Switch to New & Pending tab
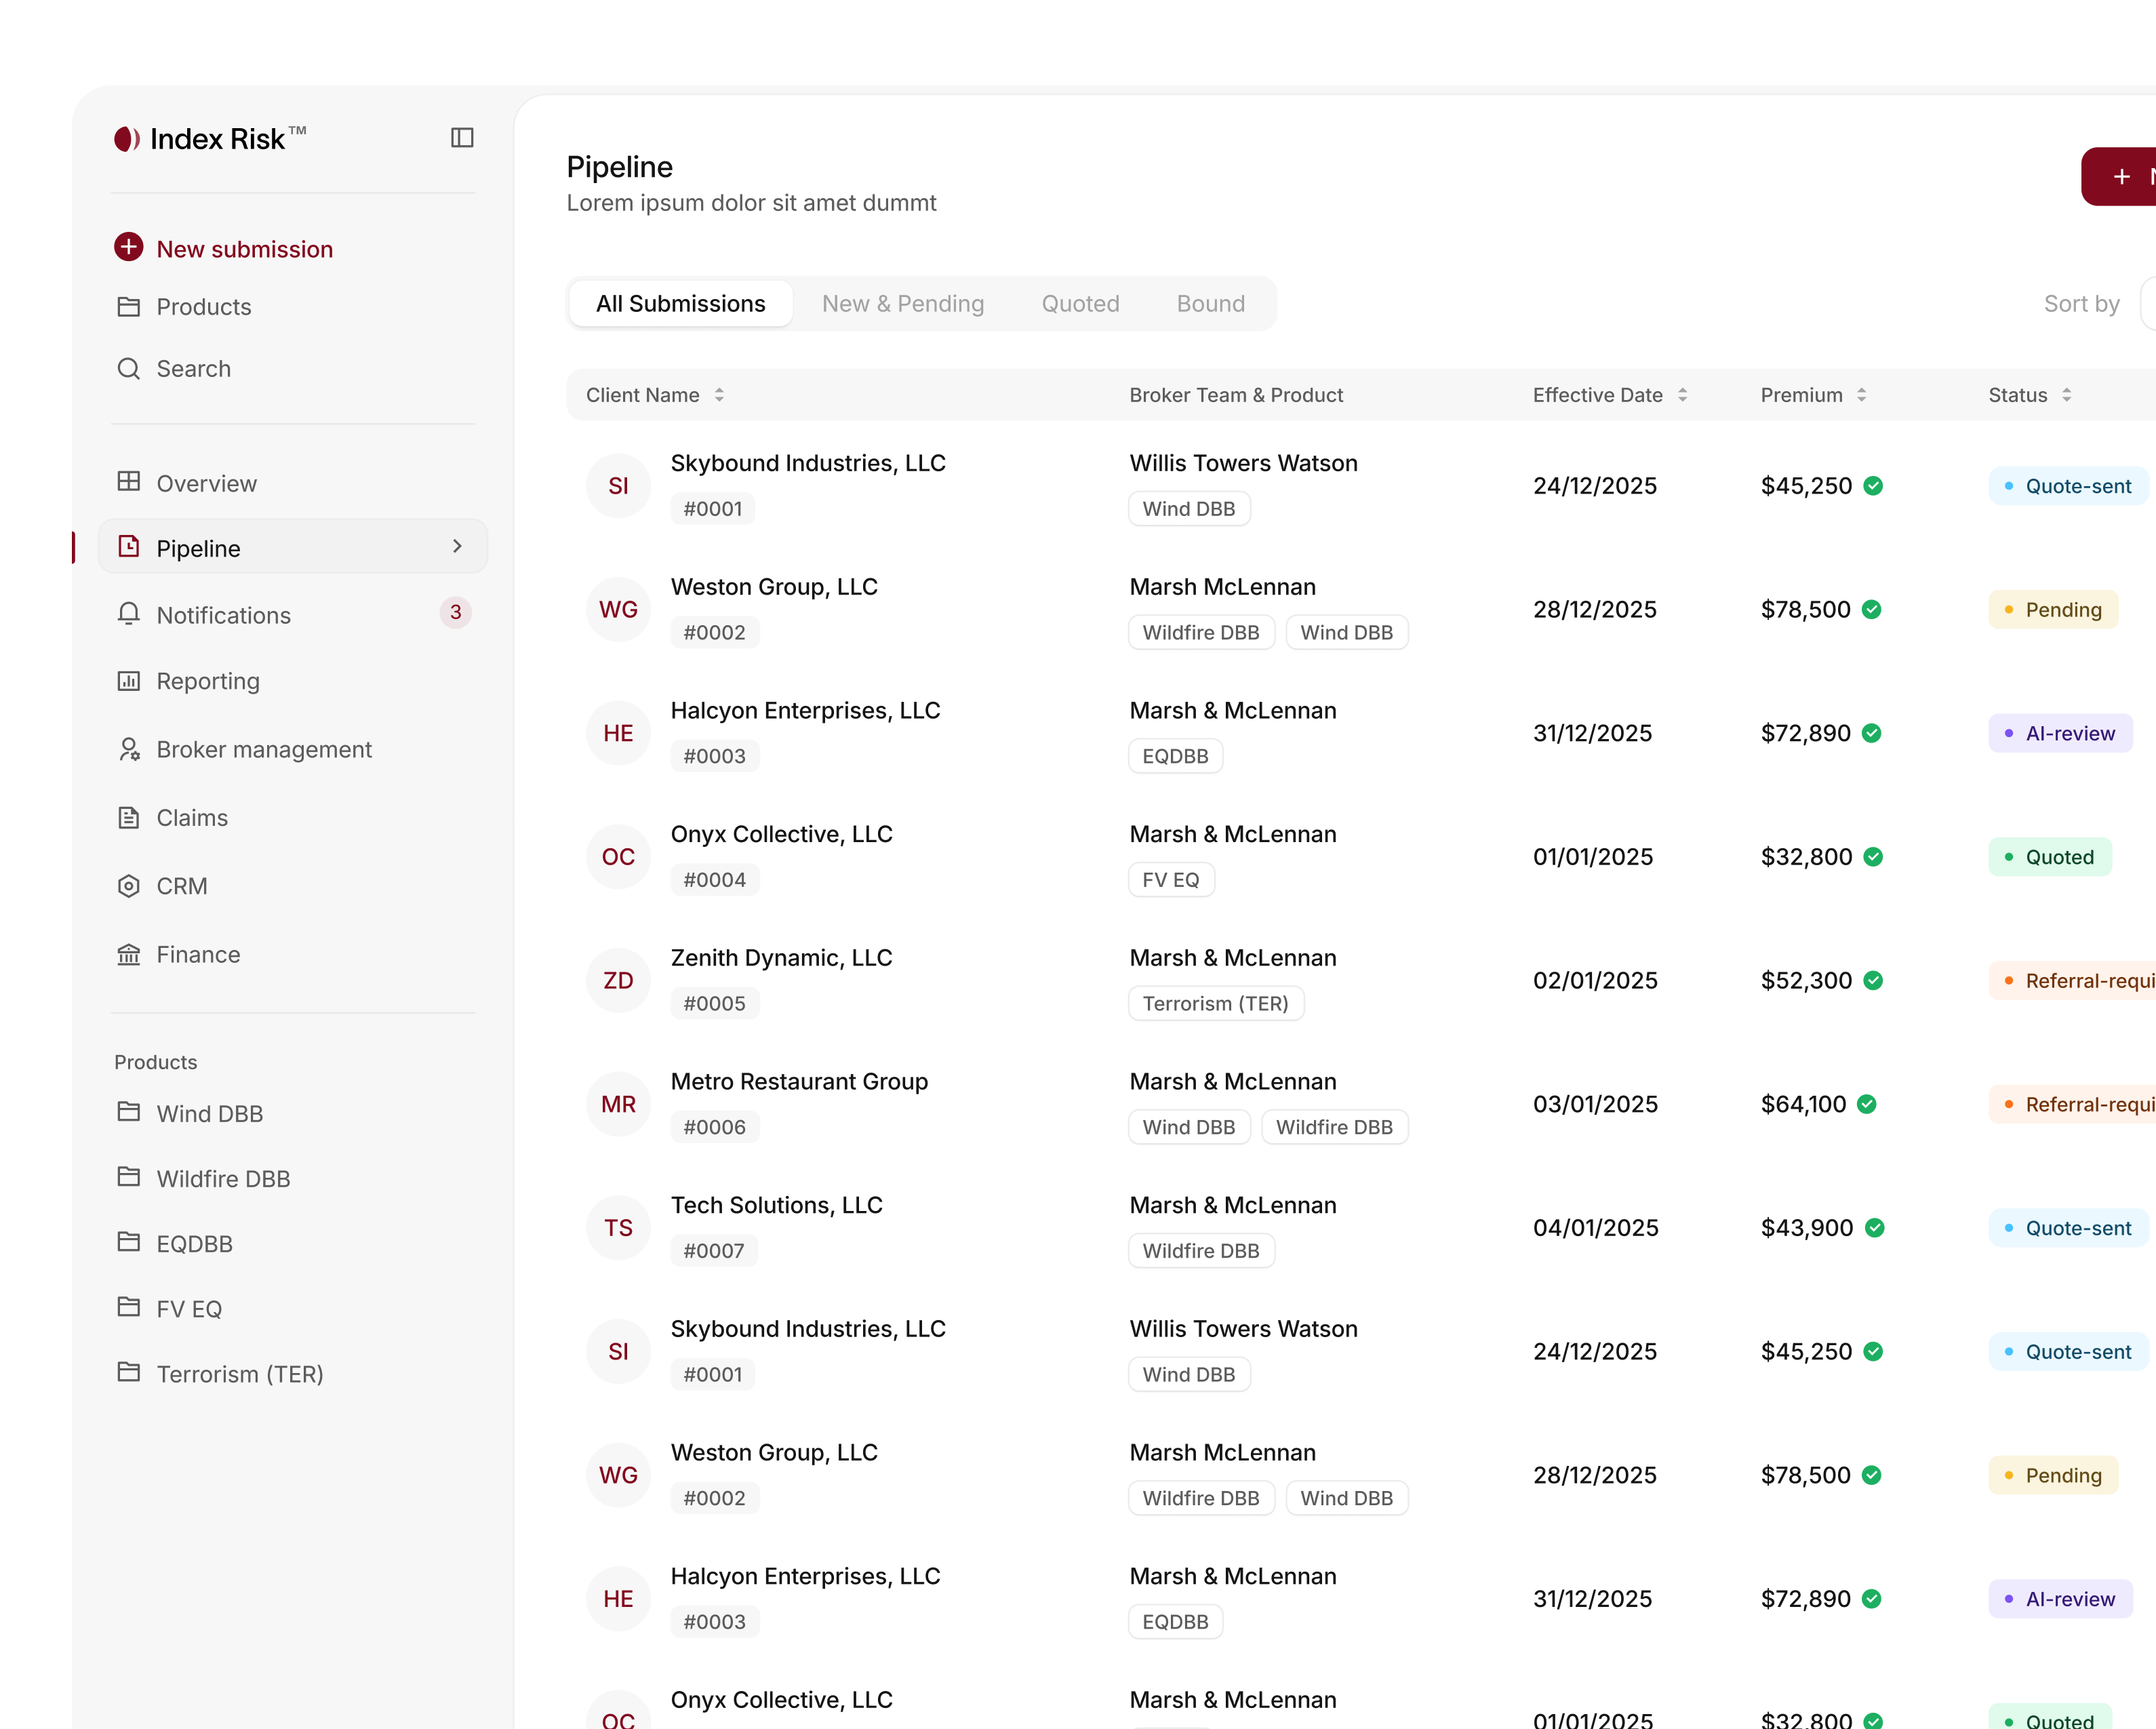2156x1729 pixels. click(902, 304)
